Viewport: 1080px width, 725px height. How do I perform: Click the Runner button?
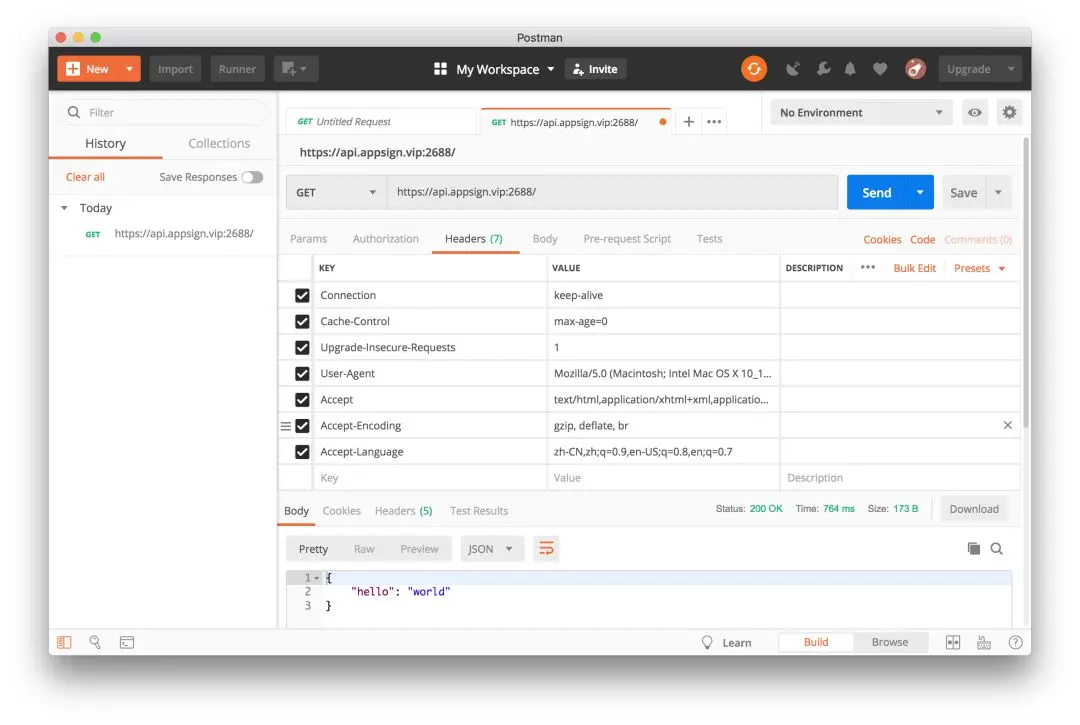[x=237, y=69]
